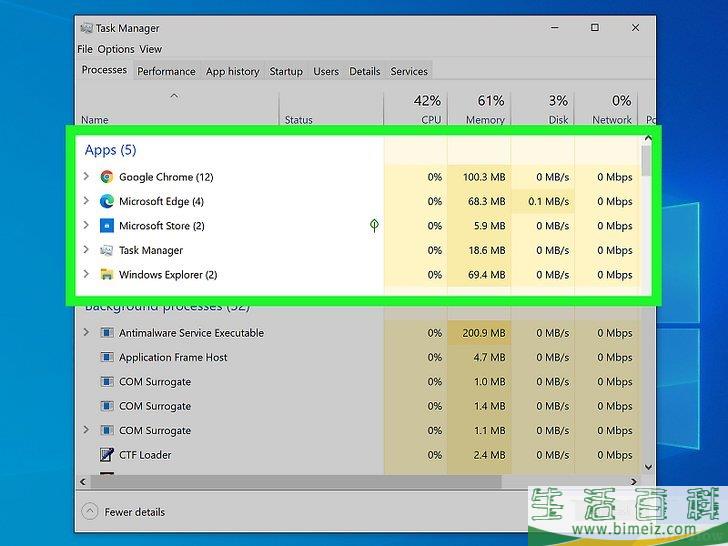This screenshot has width=728, height=546.
Task: Expand the Microsoft Edge (4) process group
Action: point(86,201)
